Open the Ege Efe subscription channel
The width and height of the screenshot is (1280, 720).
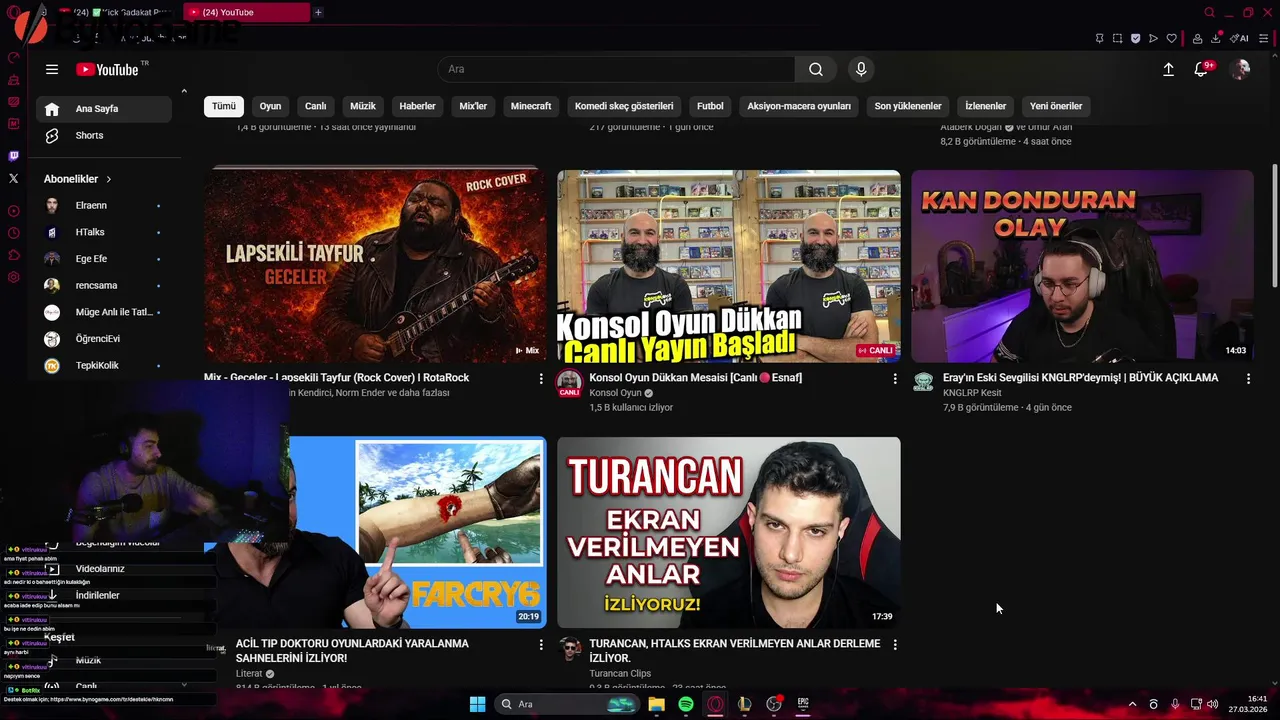click(104, 258)
